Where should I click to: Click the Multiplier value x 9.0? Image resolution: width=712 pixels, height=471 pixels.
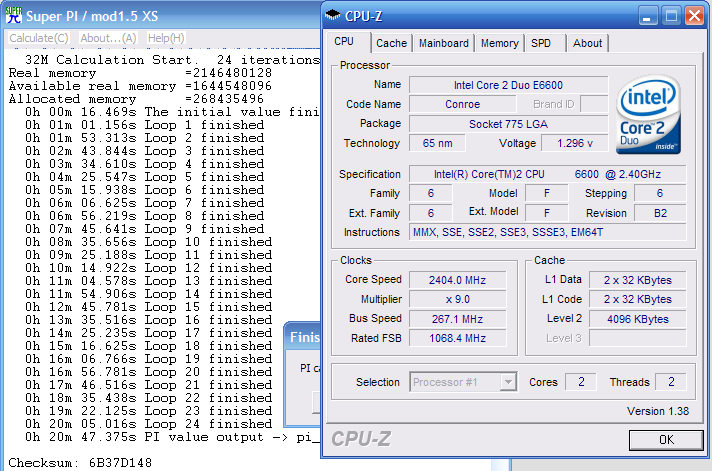click(457, 299)
